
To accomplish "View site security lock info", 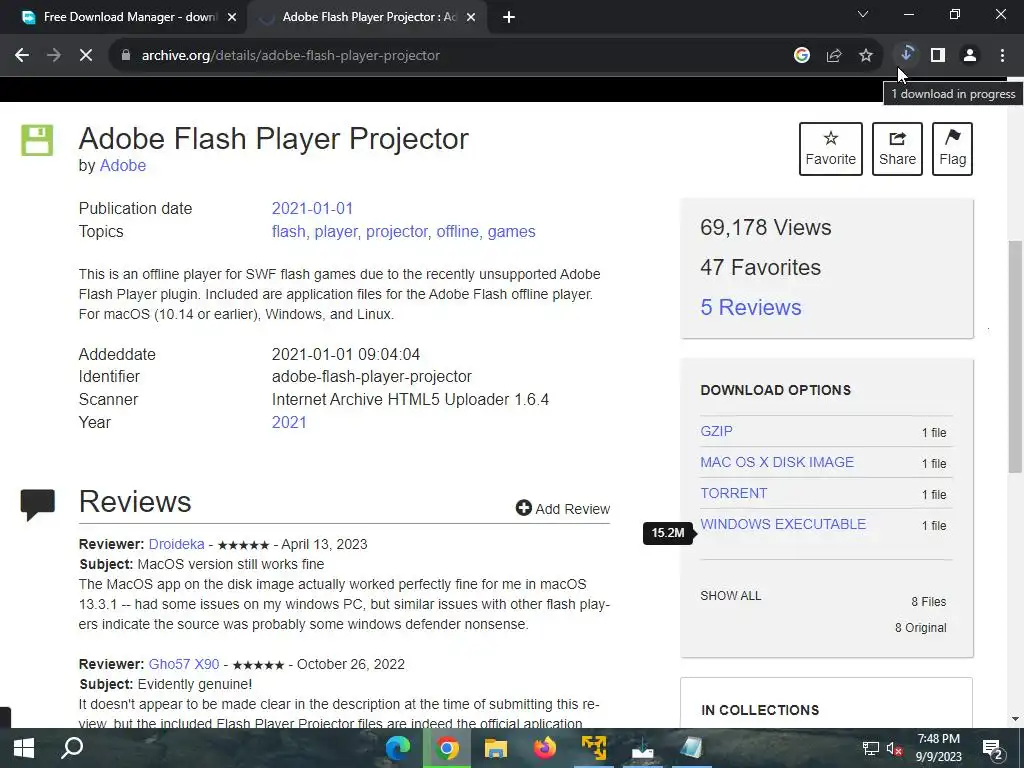I will [x=125, y=56].
